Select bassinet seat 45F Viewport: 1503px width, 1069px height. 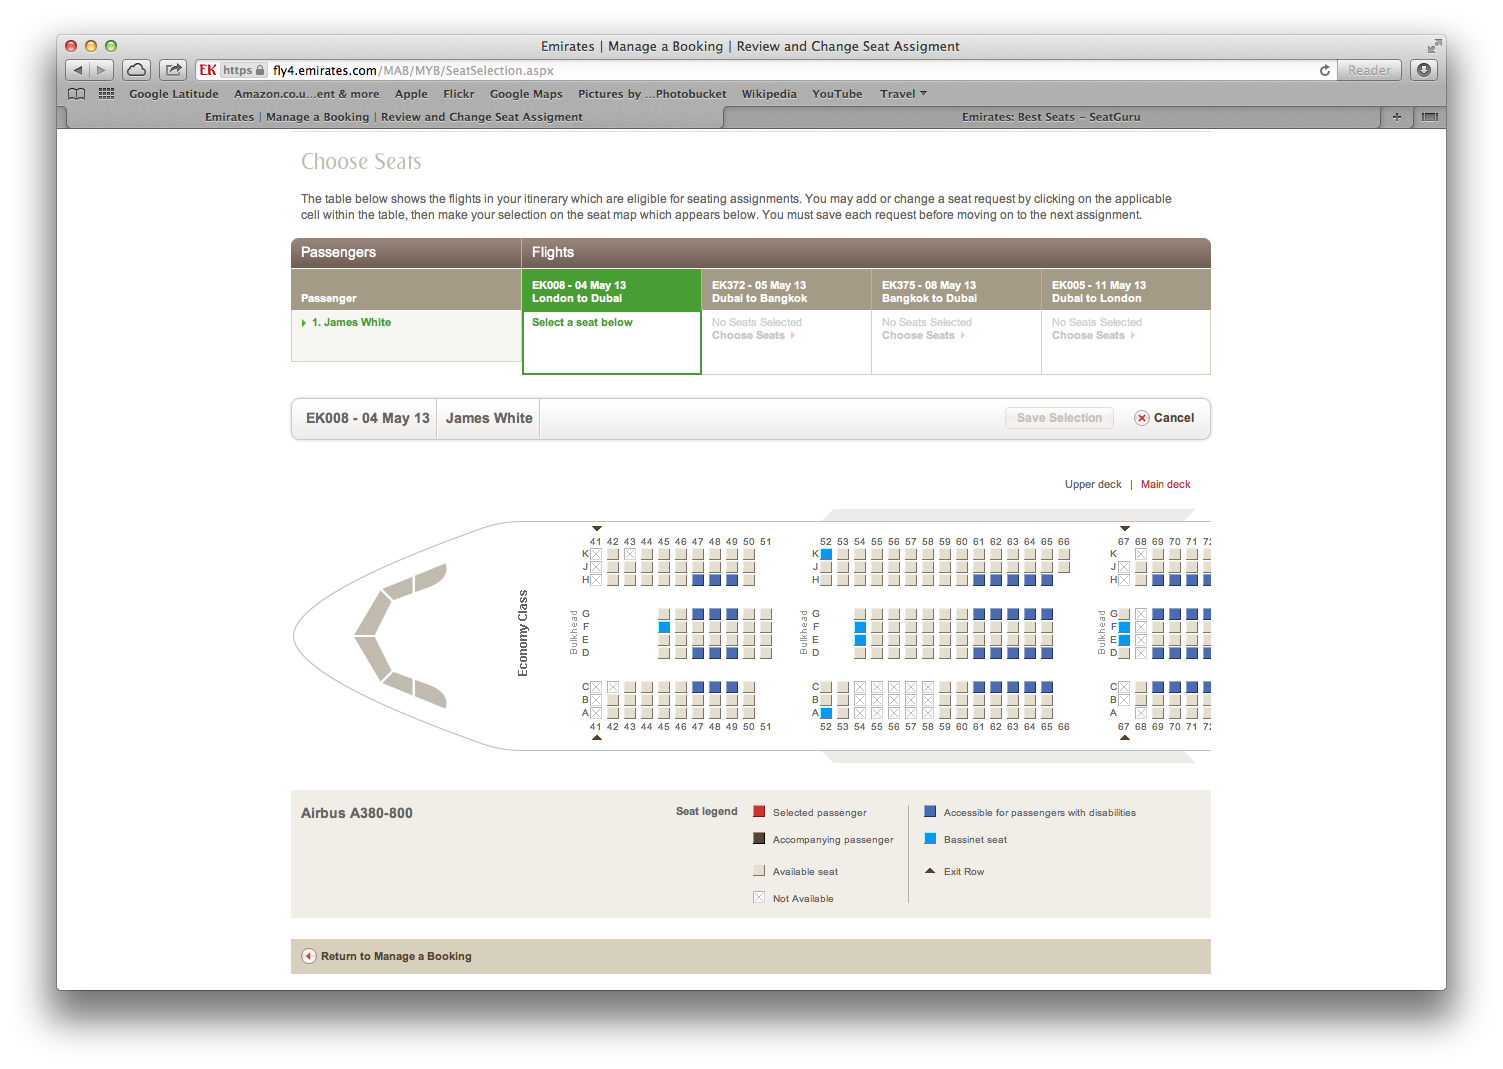pos(664,627)
